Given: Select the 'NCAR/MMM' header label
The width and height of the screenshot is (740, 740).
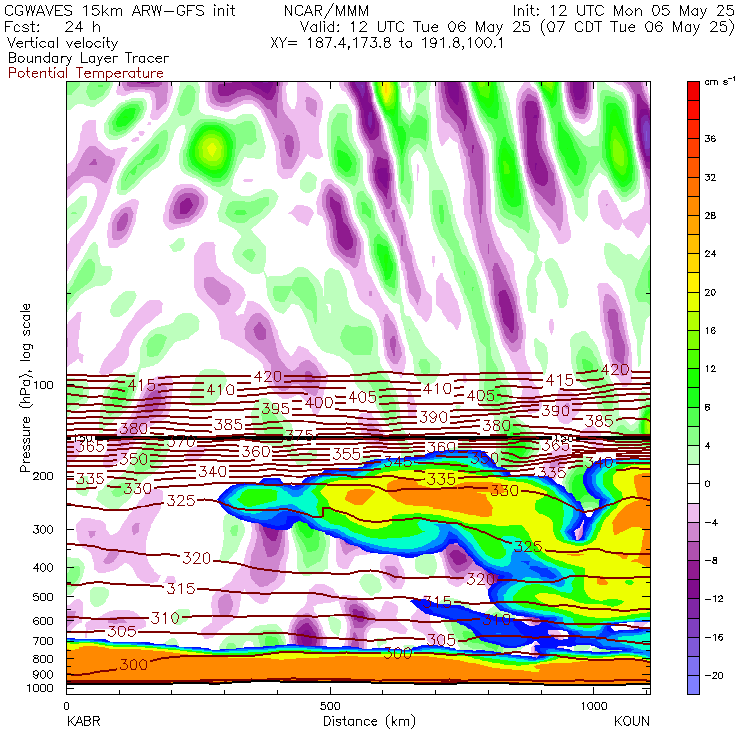Looking at the screenshot, I should [327, 10].
